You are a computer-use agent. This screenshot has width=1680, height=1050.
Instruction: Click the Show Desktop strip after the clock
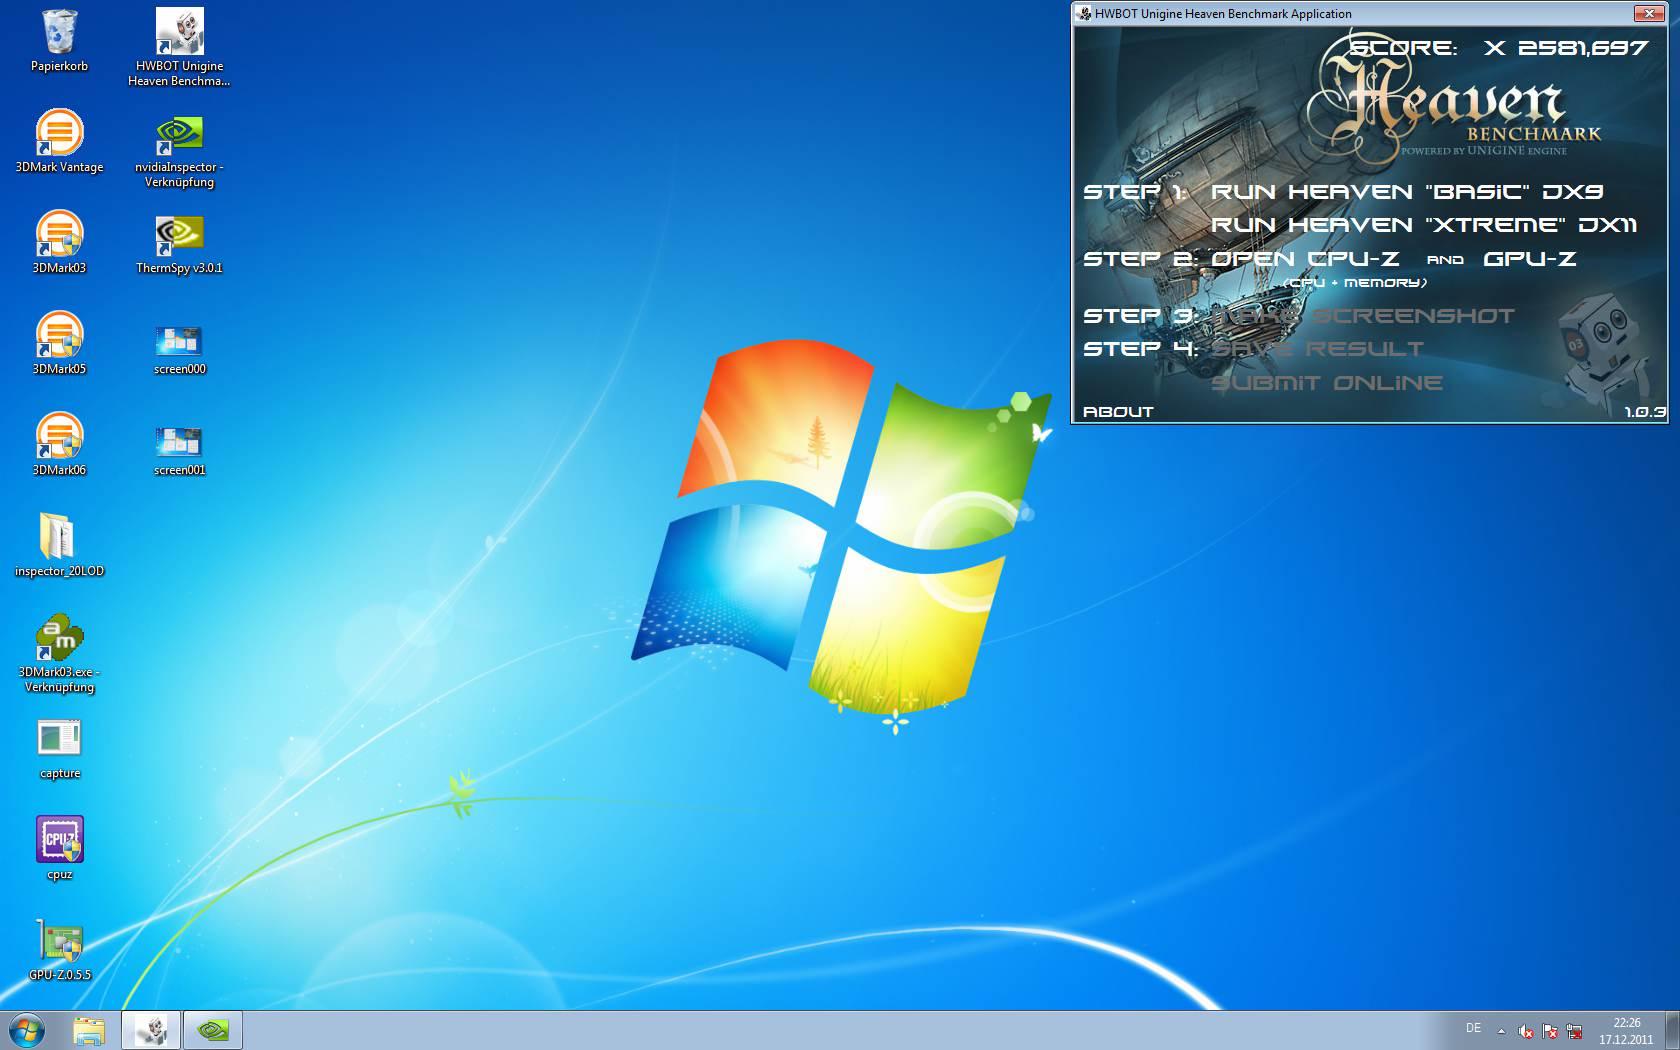(x=1672, y=1030)
